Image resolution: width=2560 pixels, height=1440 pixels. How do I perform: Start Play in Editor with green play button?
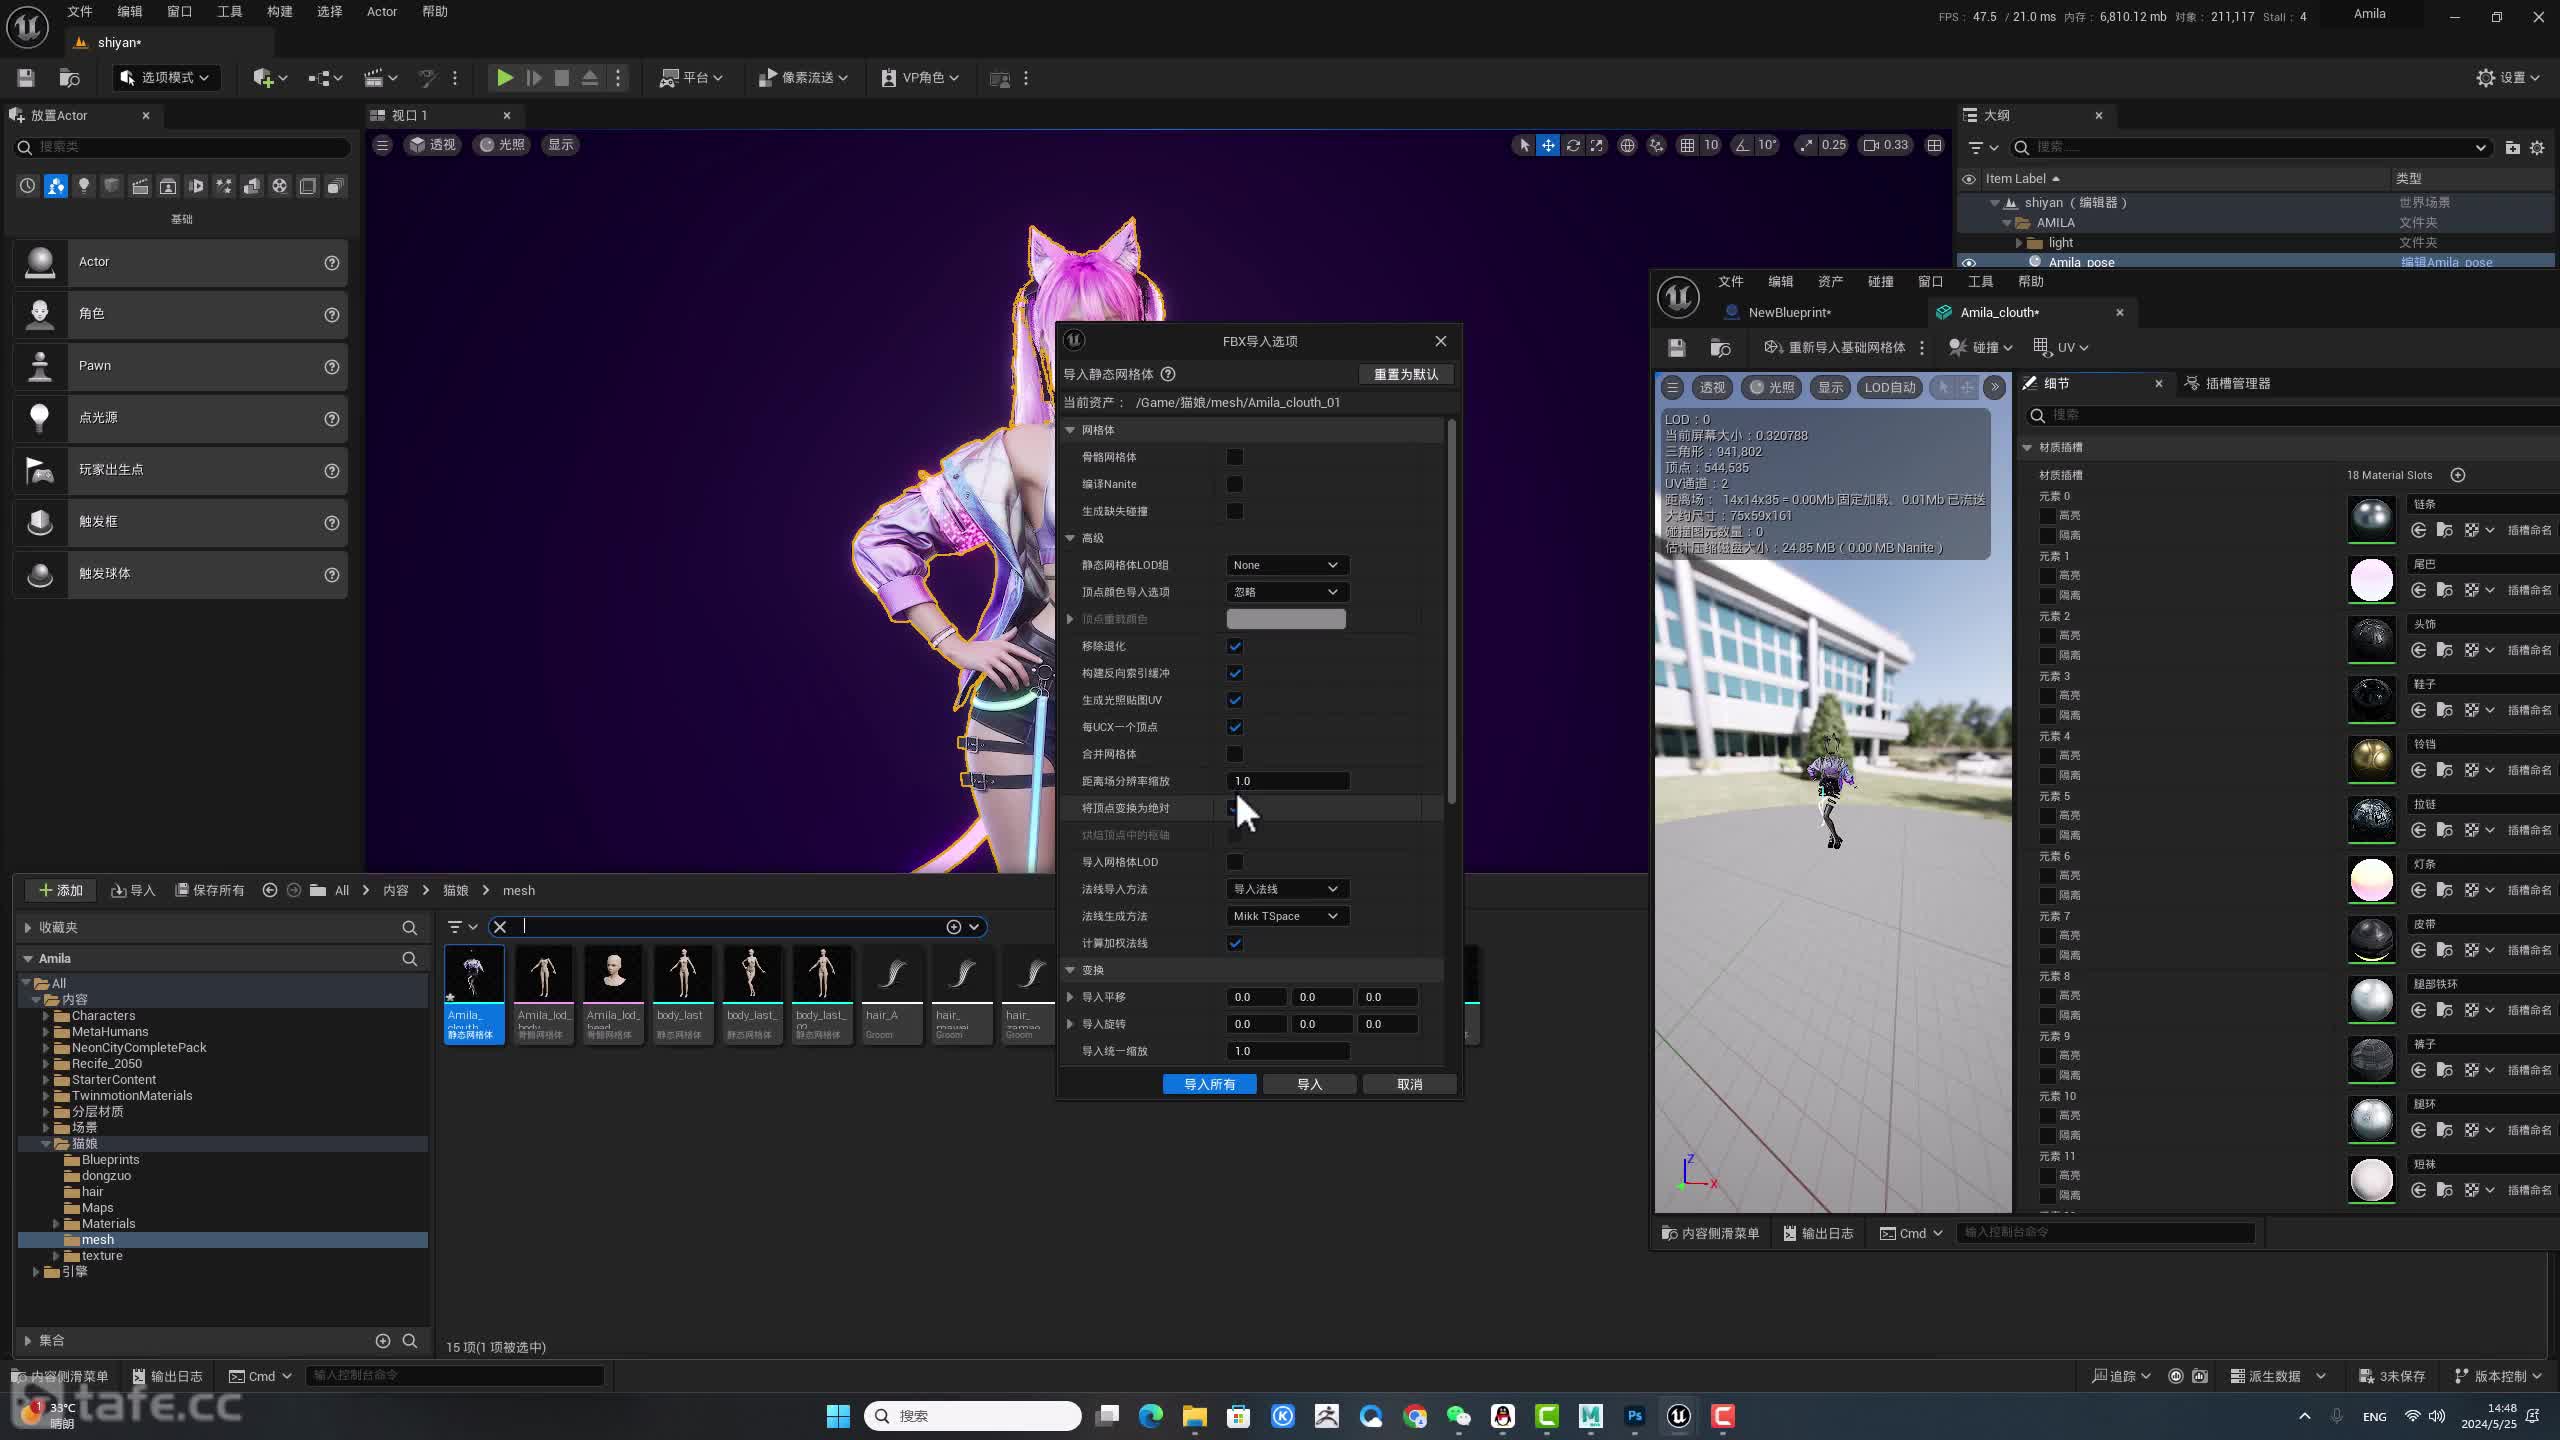coord(505,78)
